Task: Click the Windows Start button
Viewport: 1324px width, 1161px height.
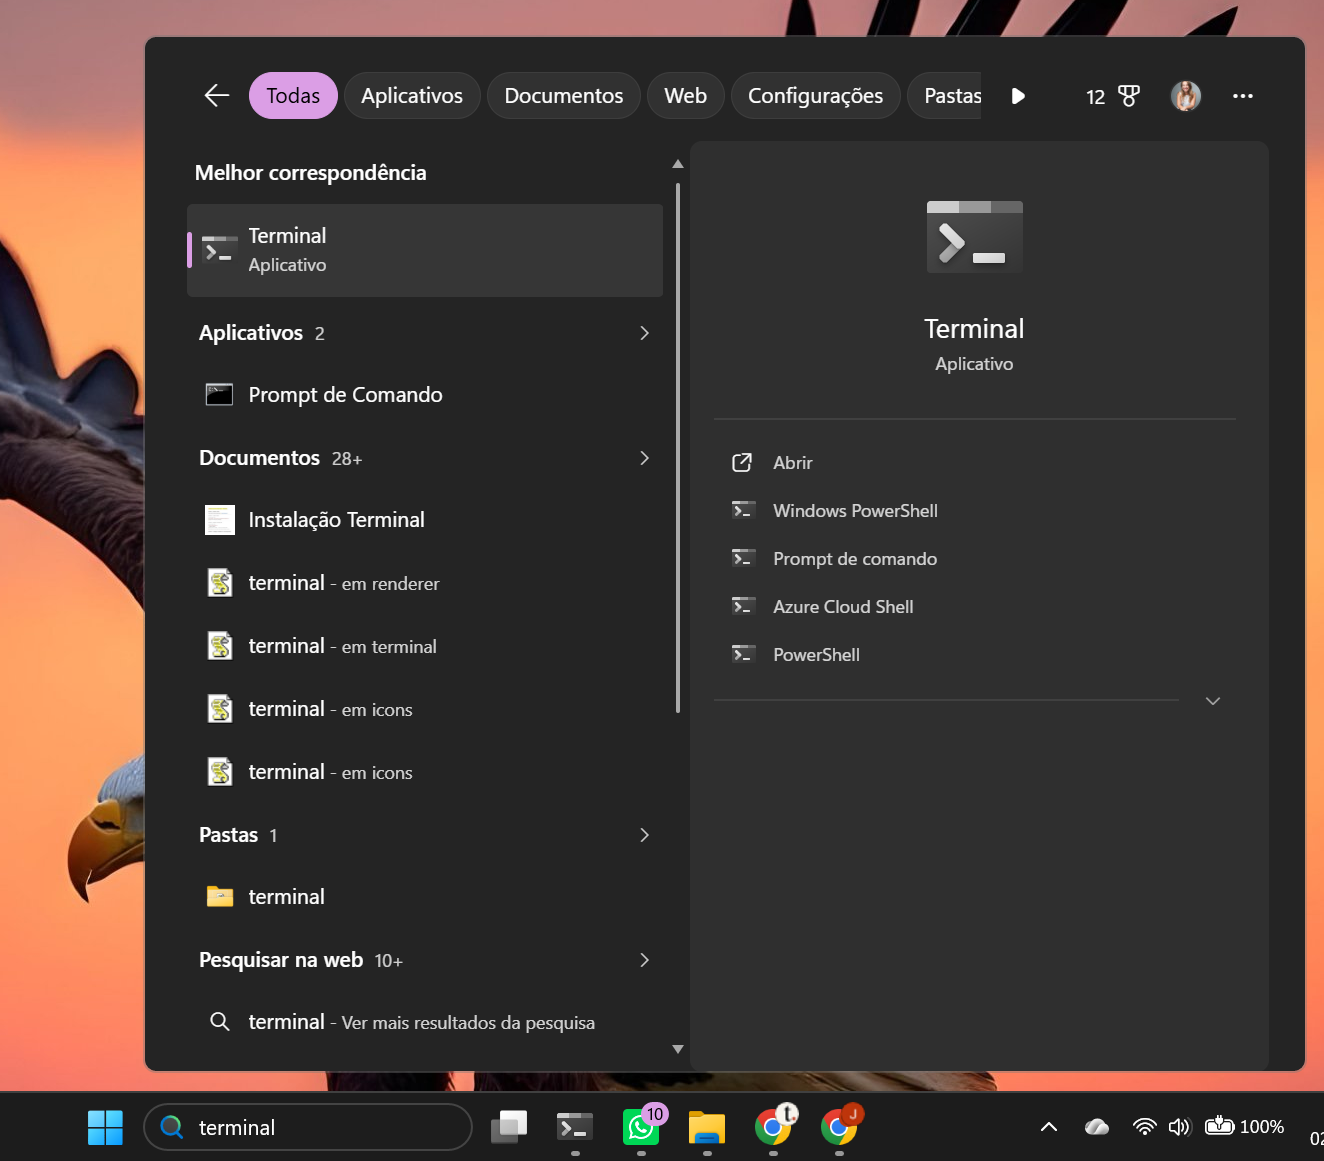Action: [x=105, y=1128]
